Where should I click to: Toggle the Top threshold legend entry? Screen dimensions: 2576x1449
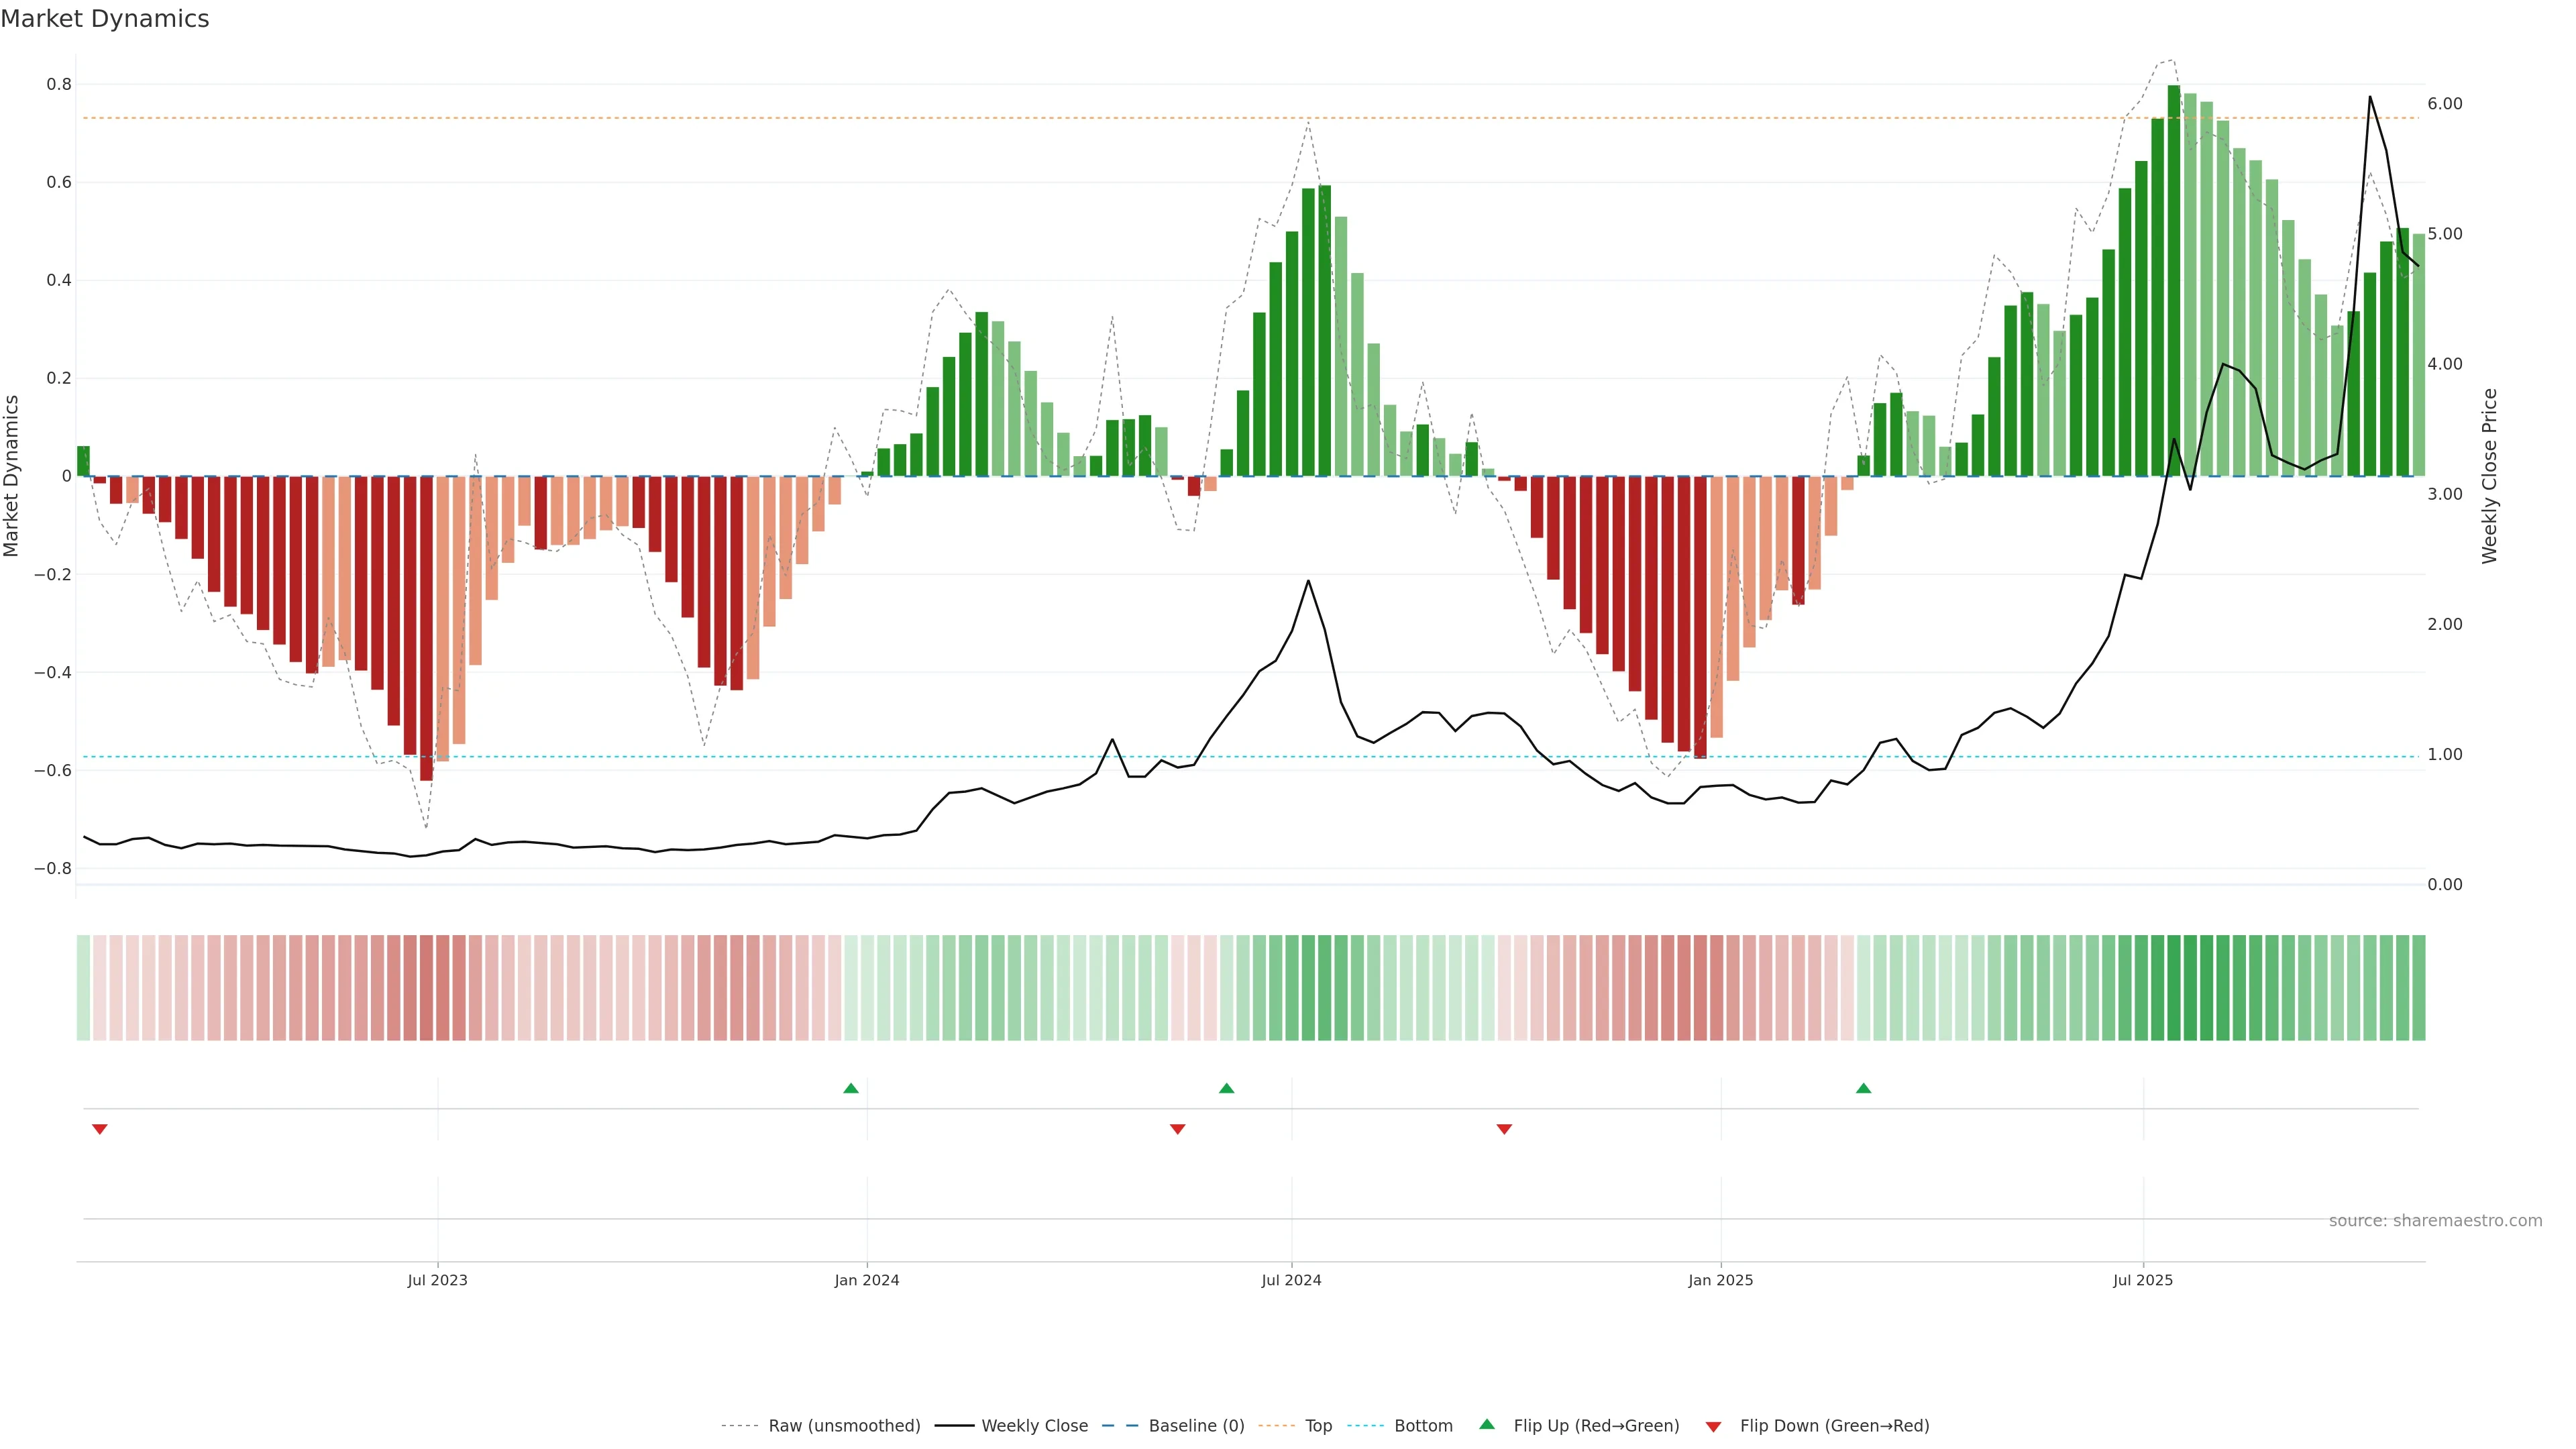[x=1318, y=1426]
